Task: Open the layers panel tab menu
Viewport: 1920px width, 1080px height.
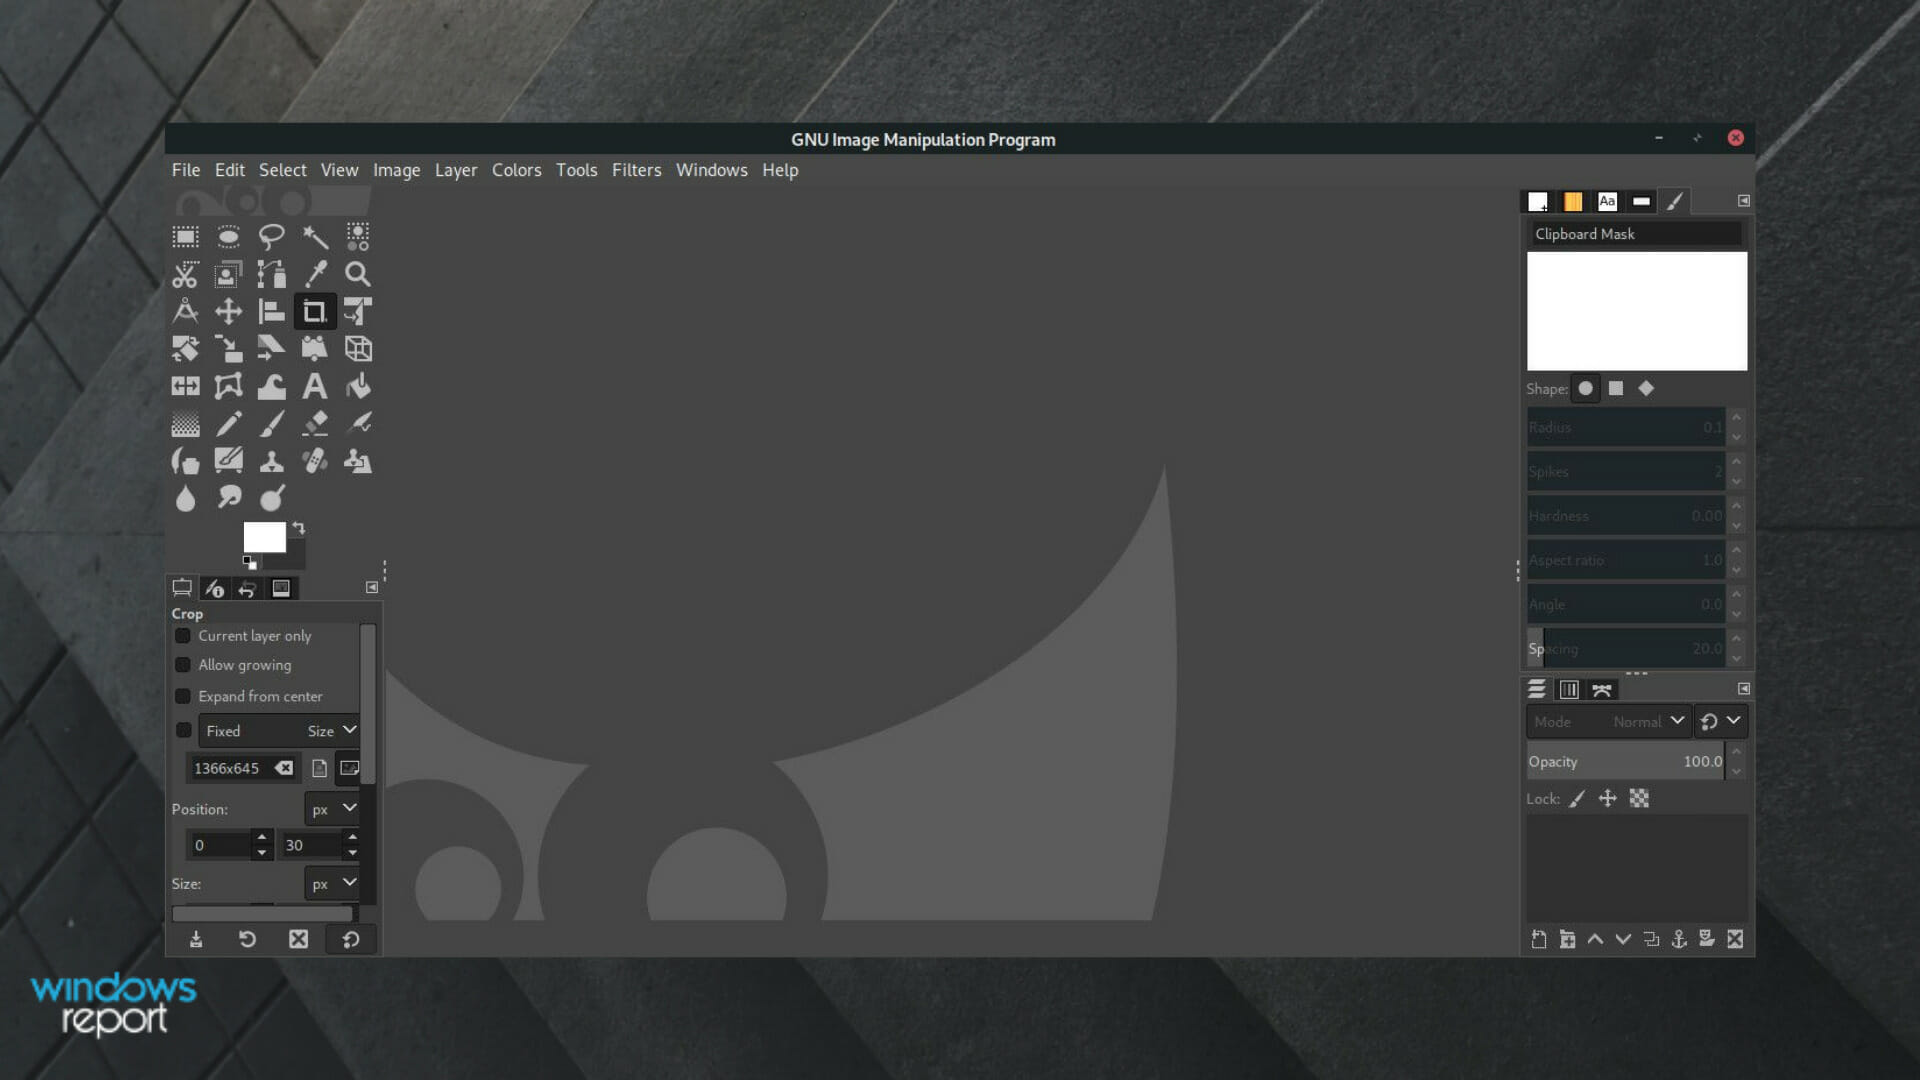Action: [1743, 689]
